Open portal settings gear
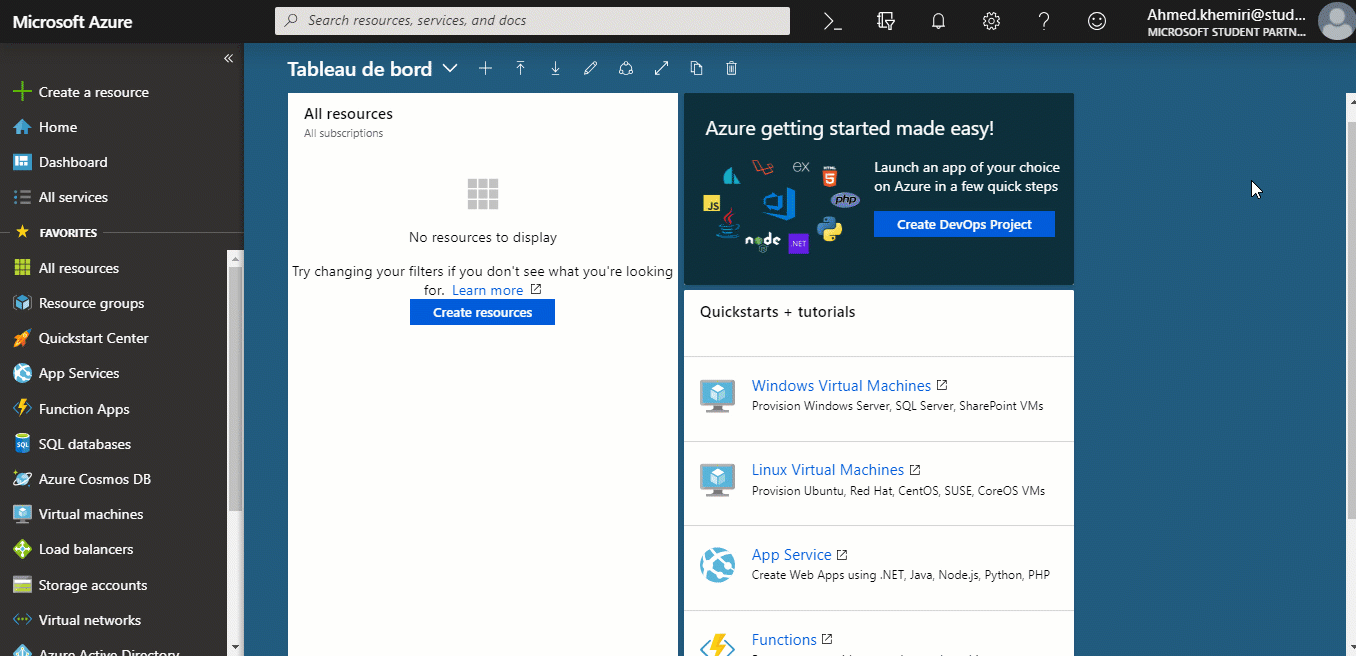 991,21
